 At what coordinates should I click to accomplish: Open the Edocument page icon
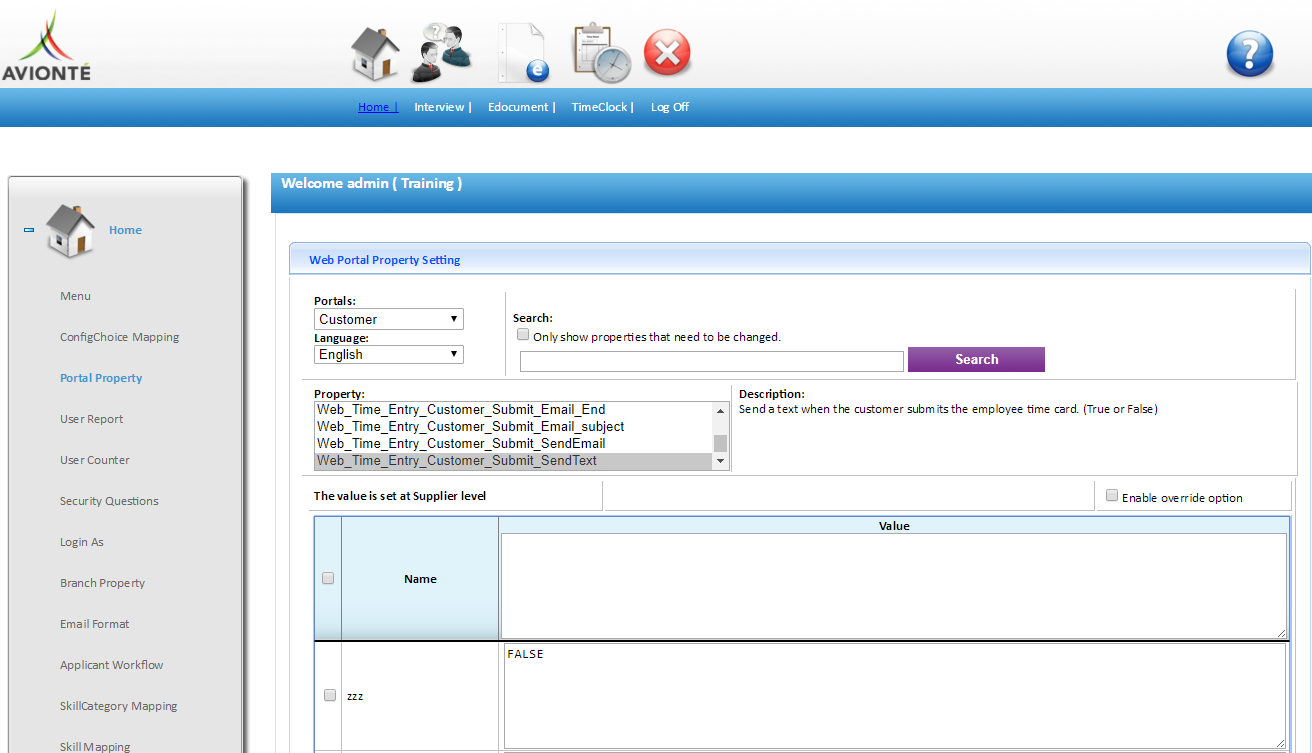pyautogui.click(x=524, y=53)
